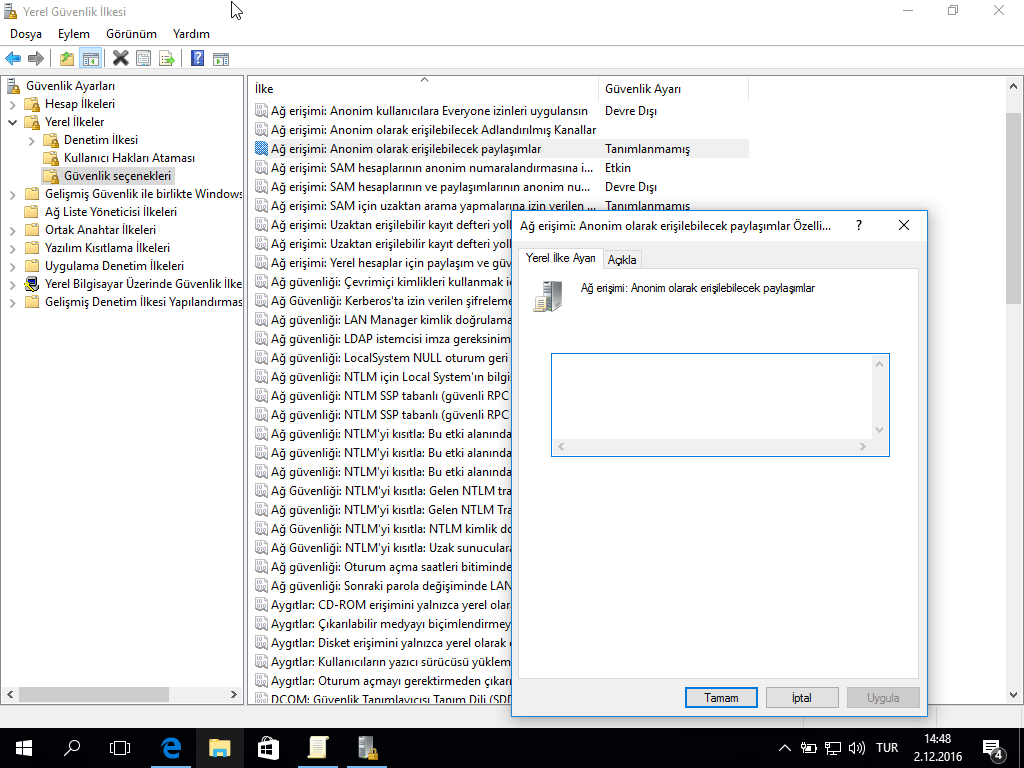This screenshot has height=768, width=1024.
Task: Collapse the Yerel İlkeler tree node
Action: click(x=12, y=122)
